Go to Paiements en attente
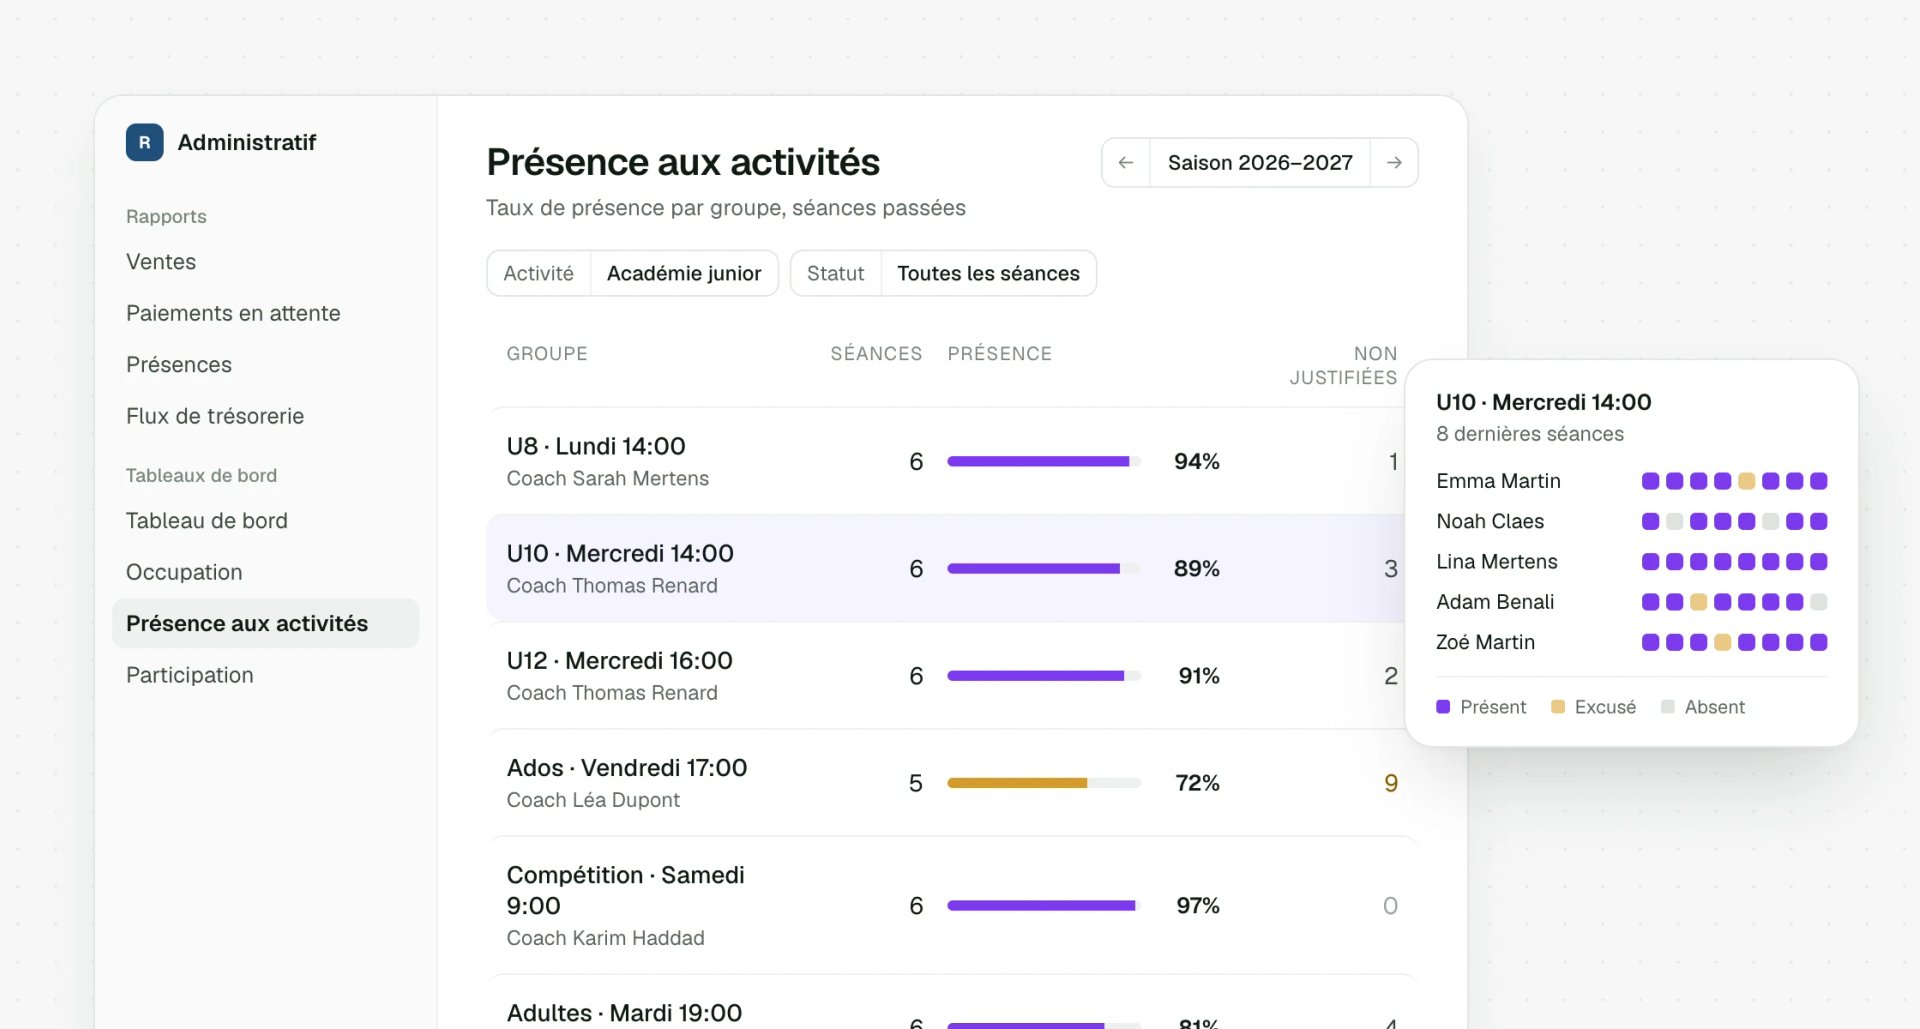Image resolution: width=1920 pixels, height=1029 pixels. (233, 313)
